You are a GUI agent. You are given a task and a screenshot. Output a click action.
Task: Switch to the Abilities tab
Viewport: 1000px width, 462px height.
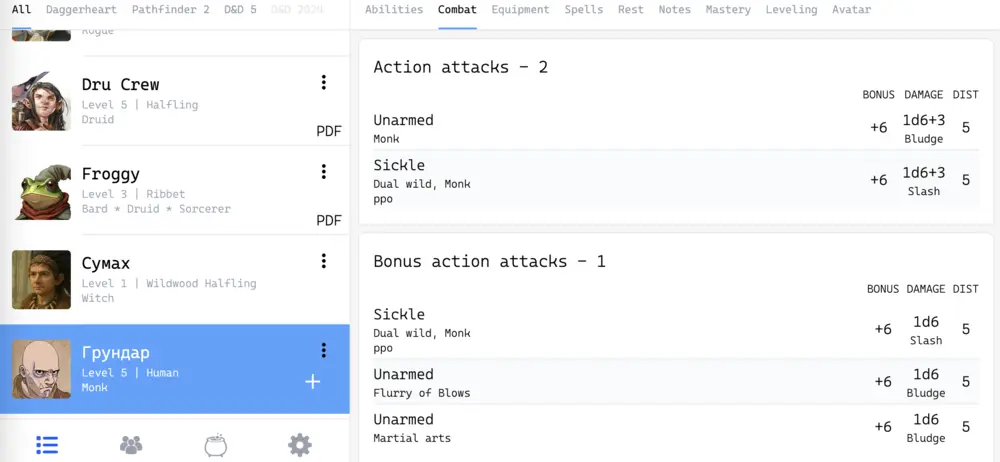point(394,10)
